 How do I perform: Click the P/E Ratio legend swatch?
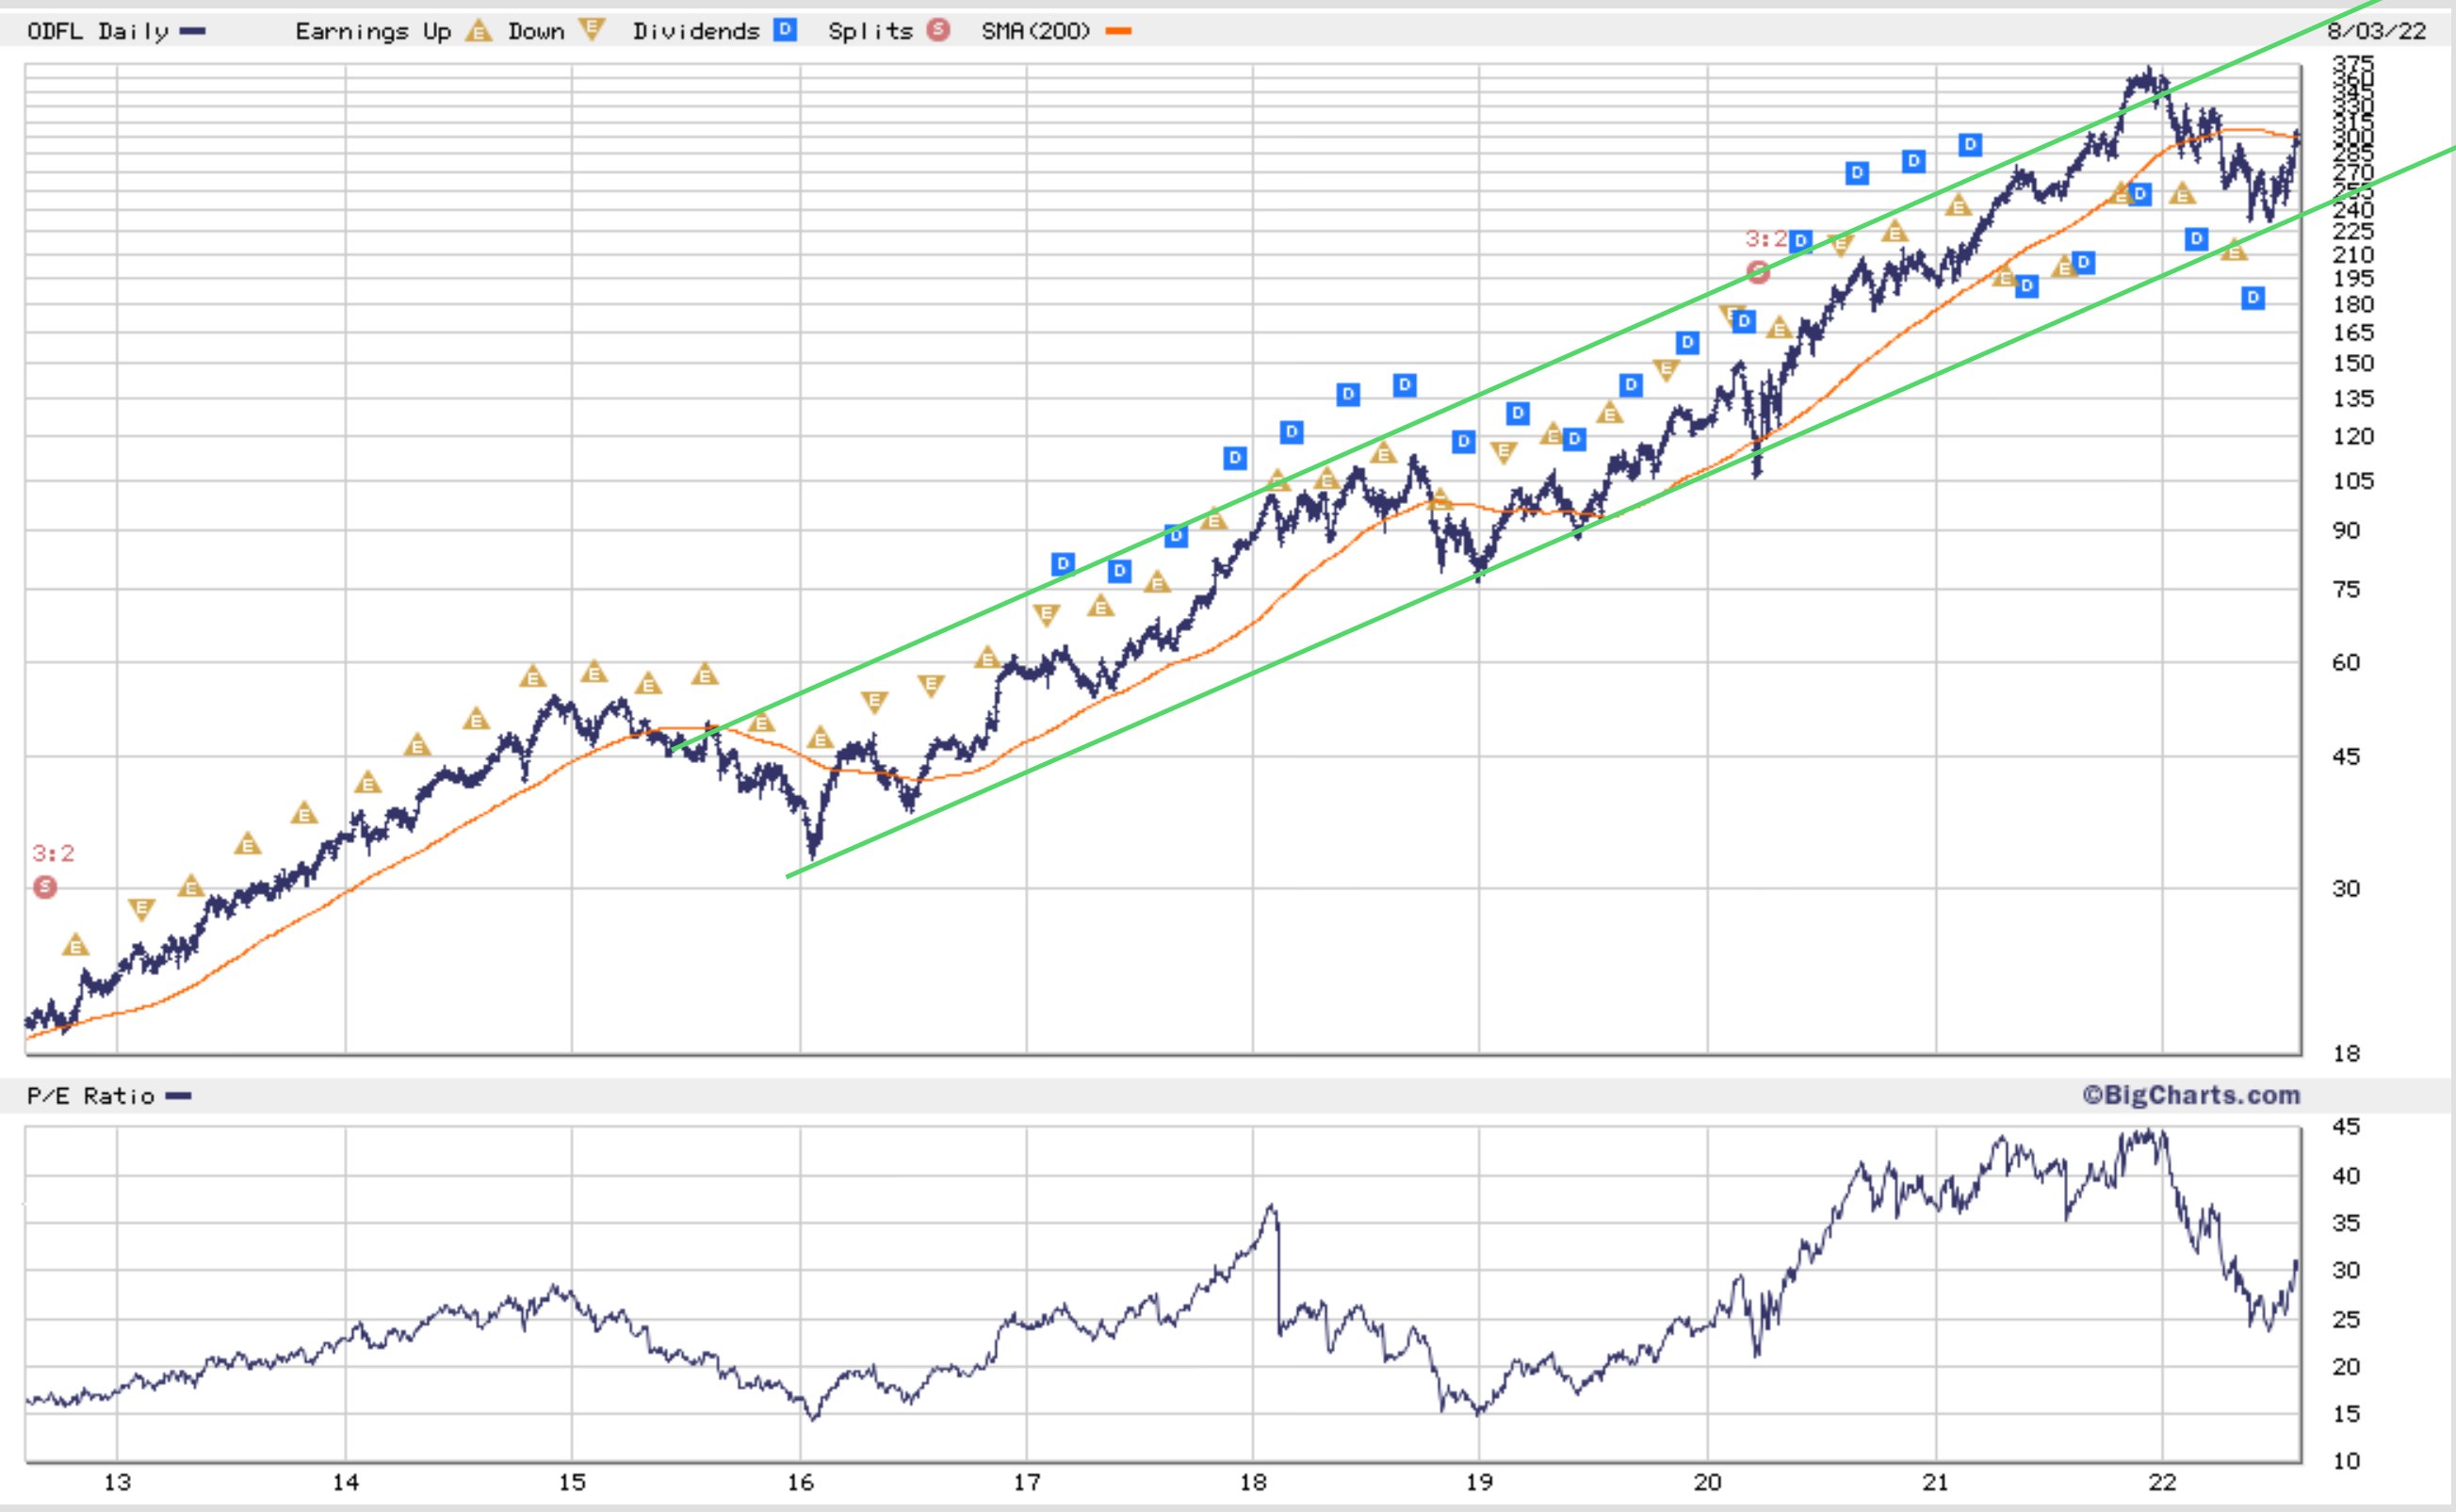(x=179, y=1097)
